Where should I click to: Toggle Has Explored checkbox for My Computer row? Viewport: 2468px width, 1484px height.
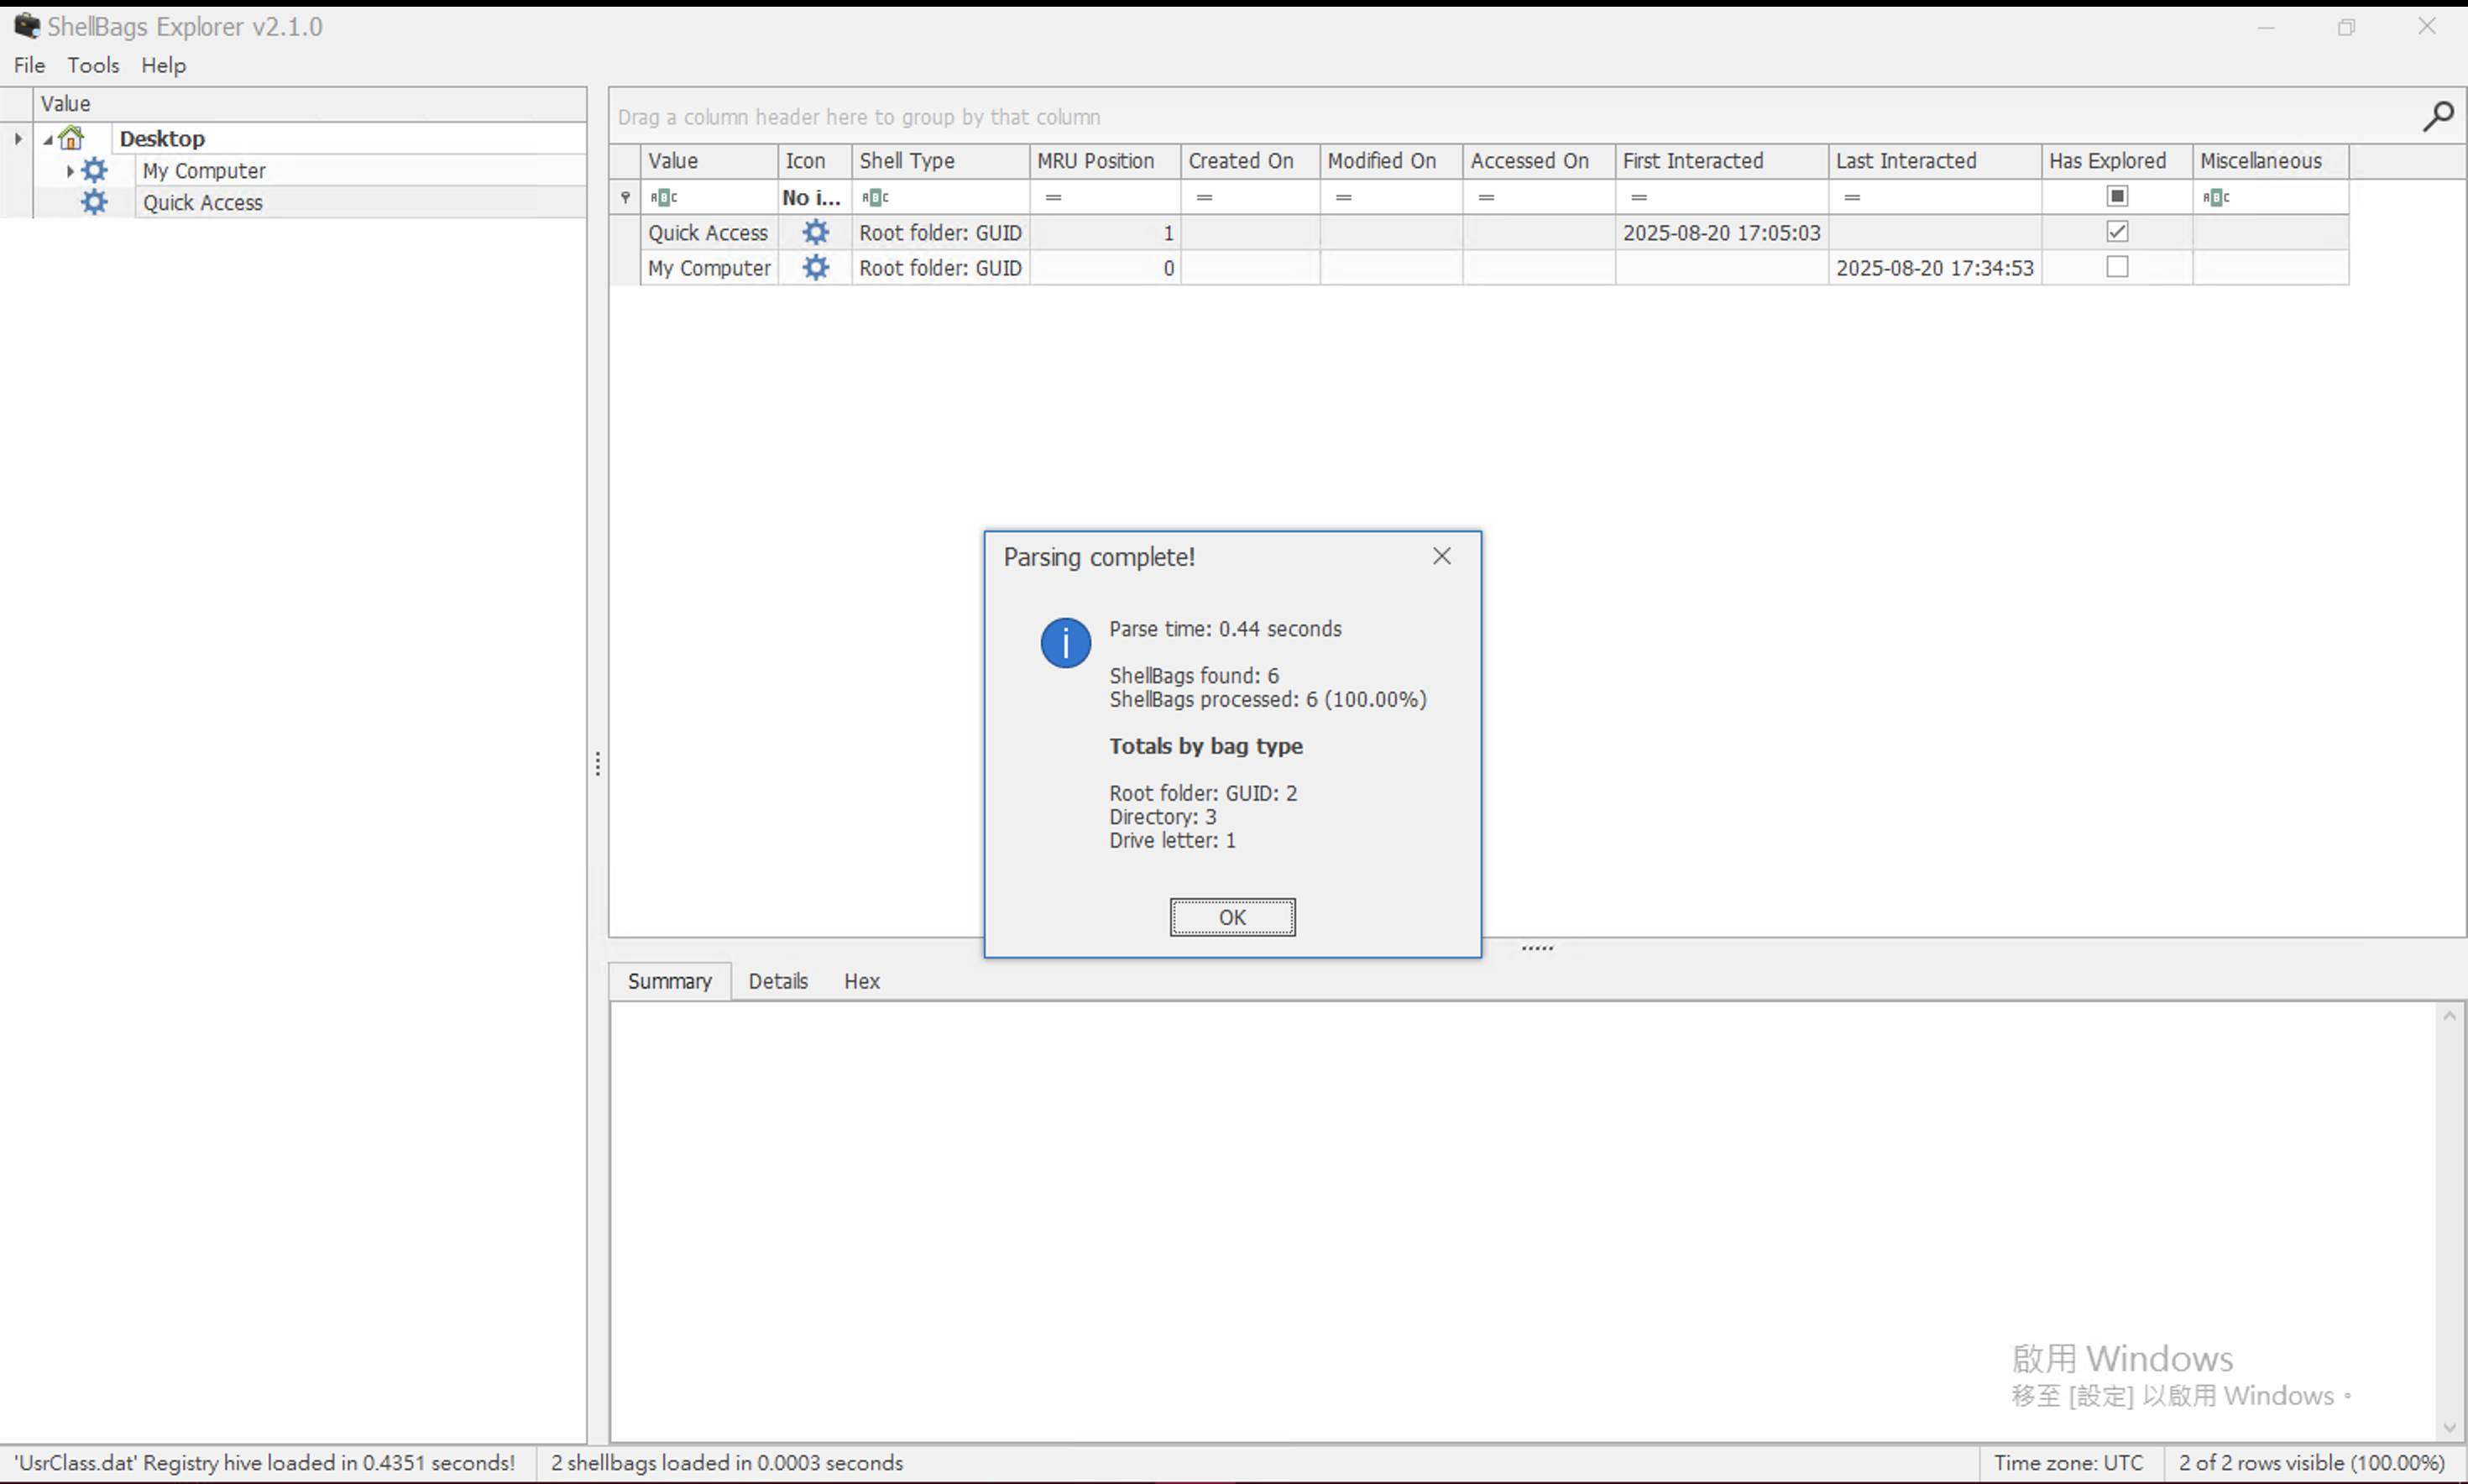point(2116,267)
